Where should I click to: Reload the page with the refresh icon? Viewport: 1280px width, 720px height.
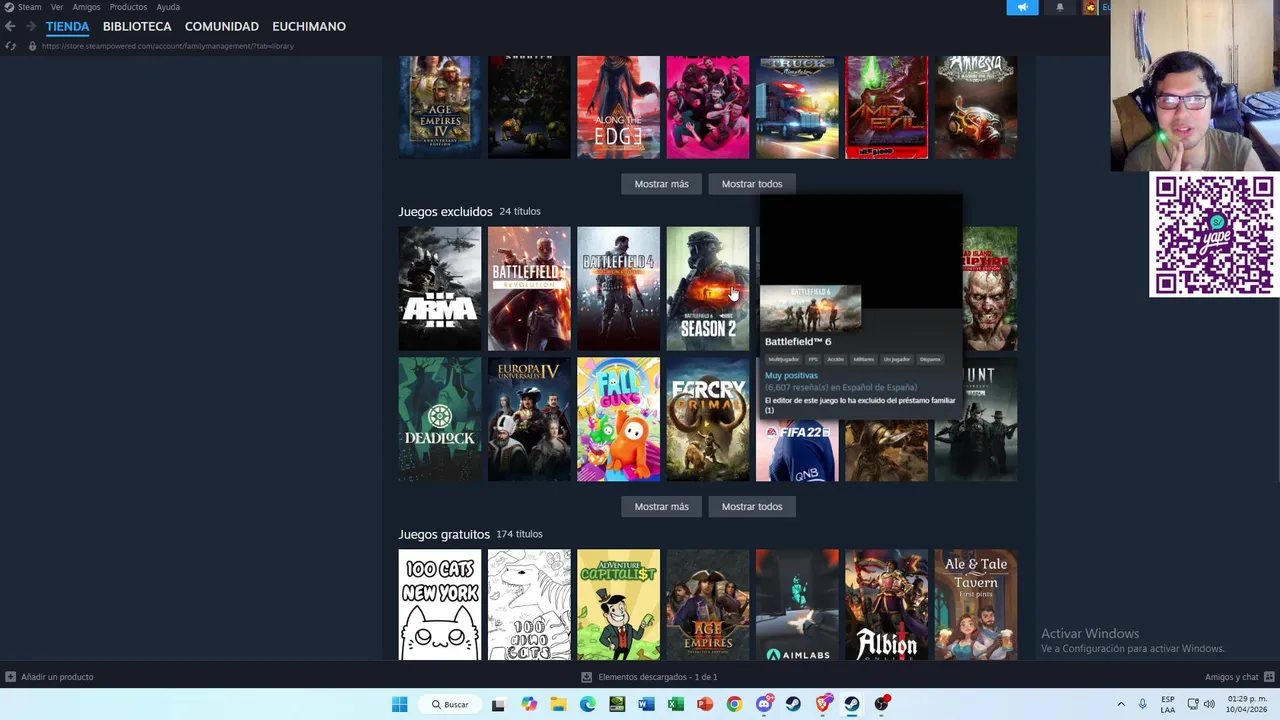tap(10, 46)
